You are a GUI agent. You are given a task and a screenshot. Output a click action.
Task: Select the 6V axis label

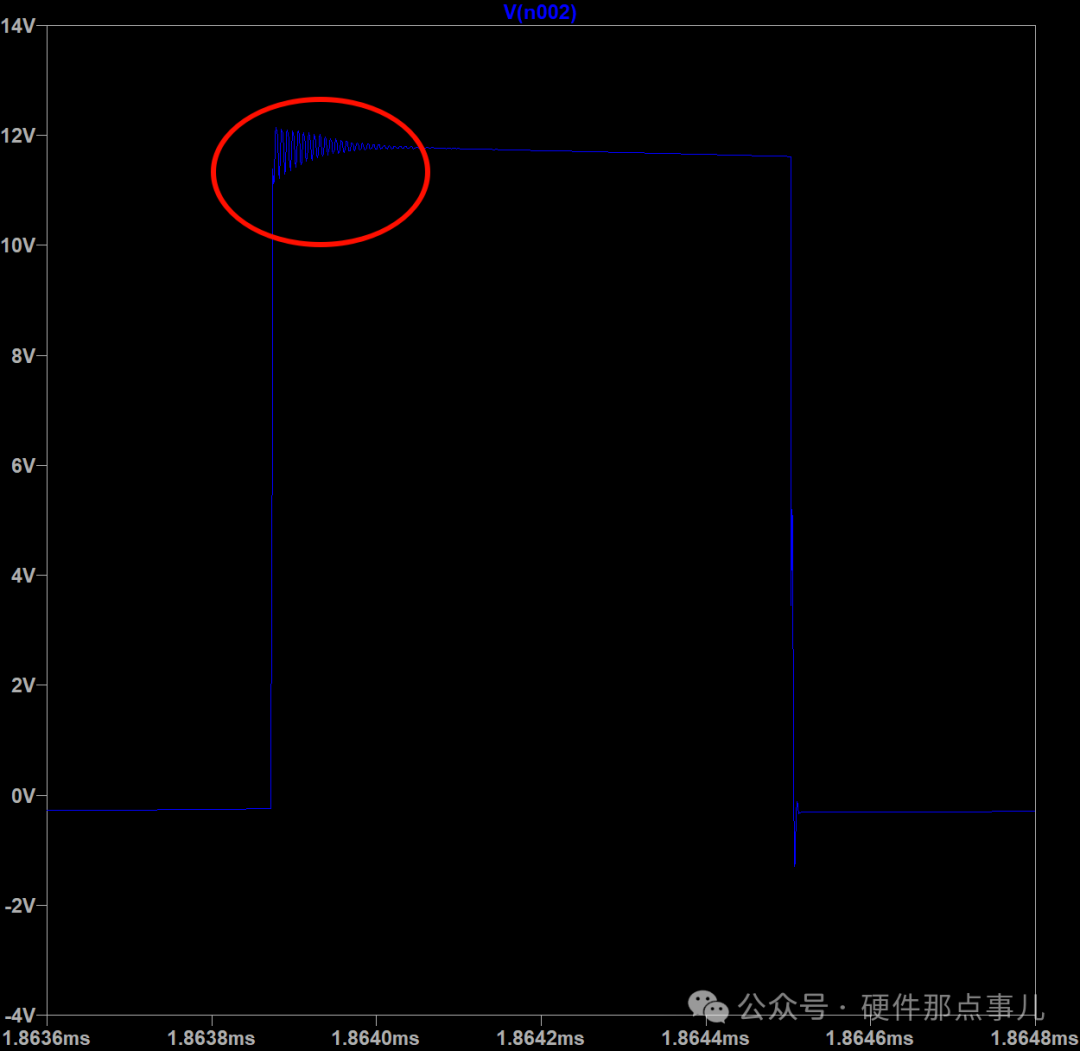coord(23,466)
